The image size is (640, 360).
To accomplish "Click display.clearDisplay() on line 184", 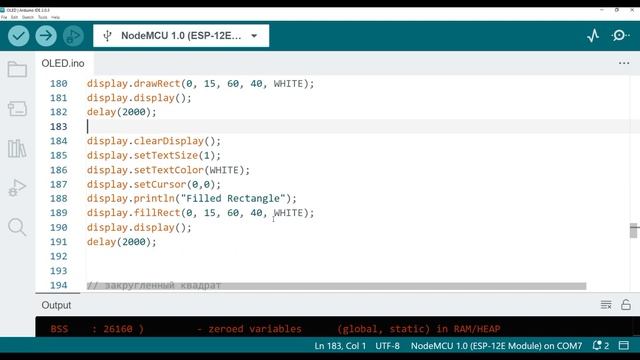I will click(153, 141).
